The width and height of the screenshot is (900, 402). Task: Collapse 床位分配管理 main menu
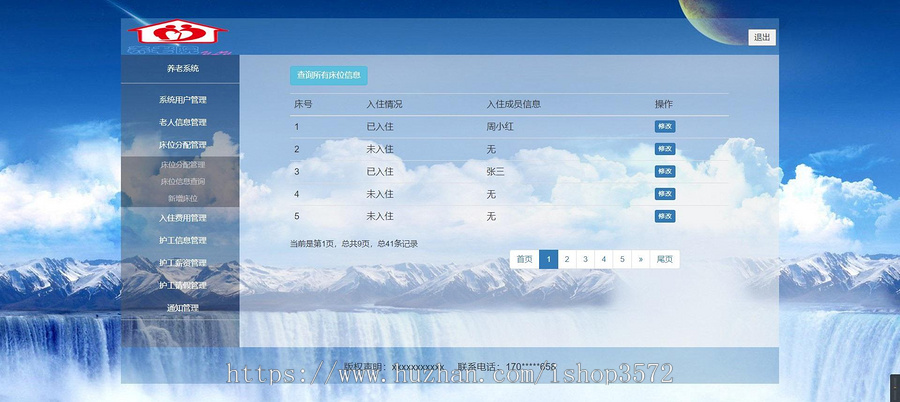click(183, 145)
